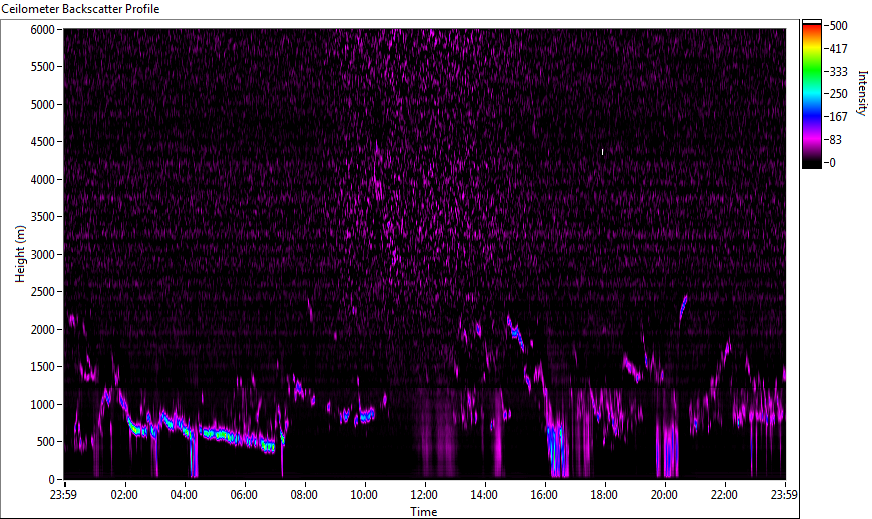Image resolution: width=872 pixels, height=519 pixels.
Task: Select the 02:00 time tick label
Action: coord(124,495)
